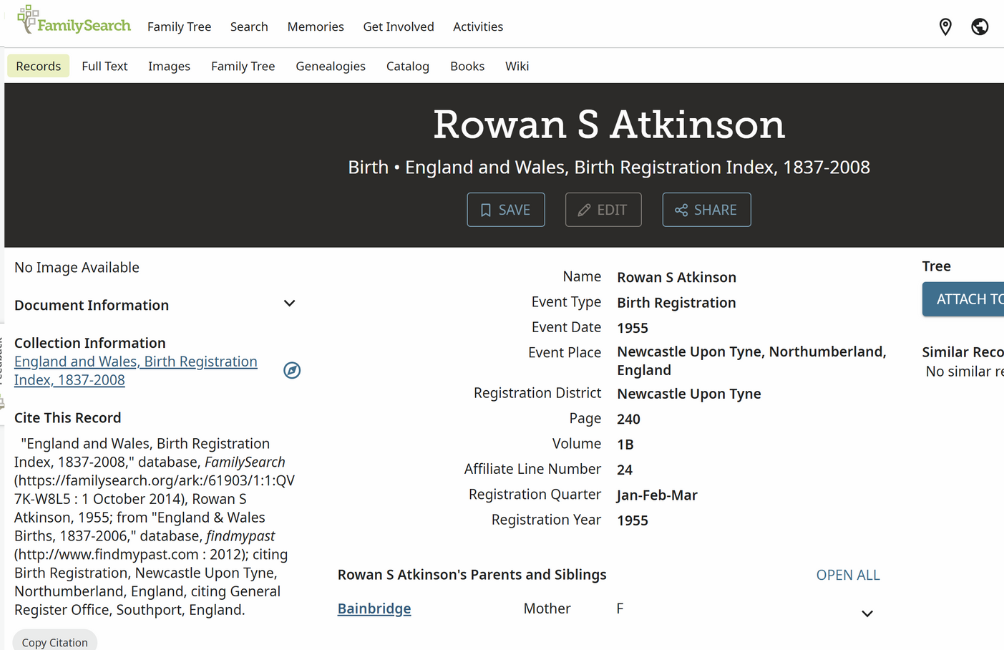1004x650 pixels.
Task: Open the England and Wales Birth Registration Index link
Action: [135, 361]
